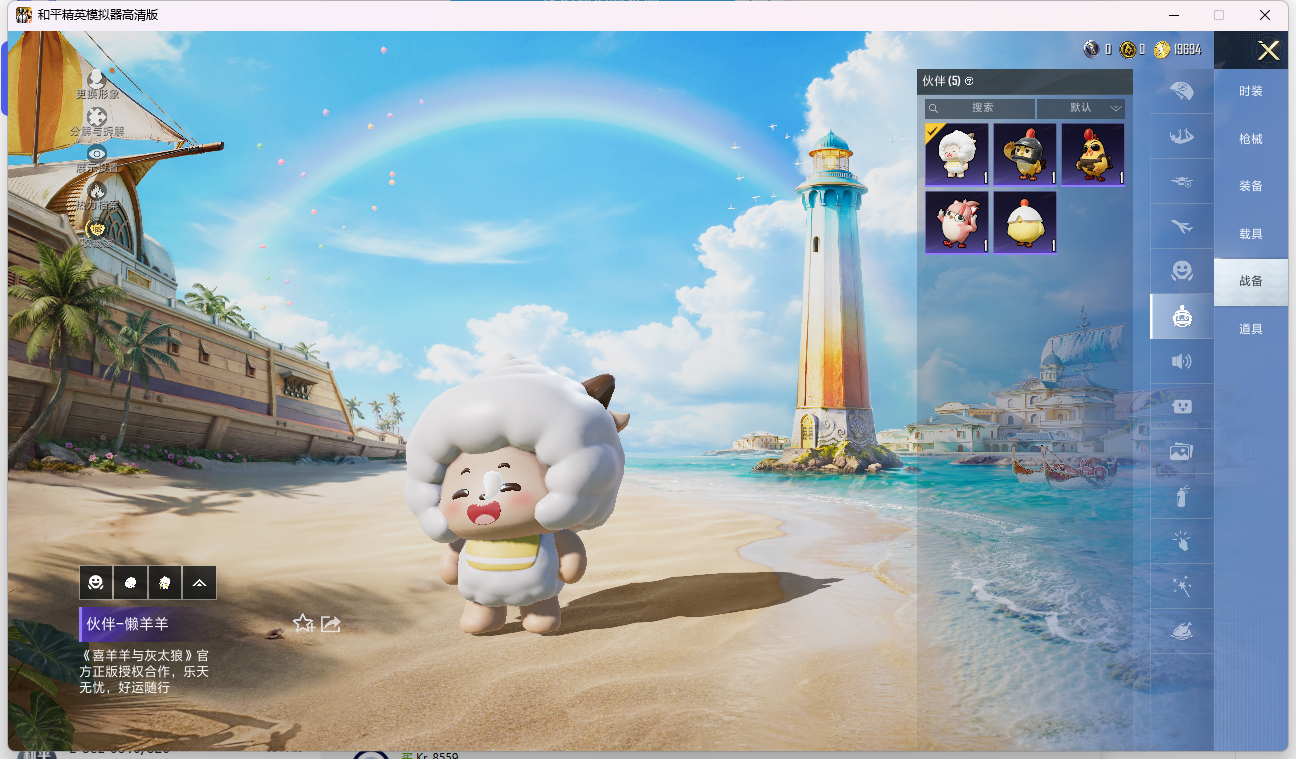Share the 懒羊羊 companion
1296x759 pixels.
tap(331, 624)
